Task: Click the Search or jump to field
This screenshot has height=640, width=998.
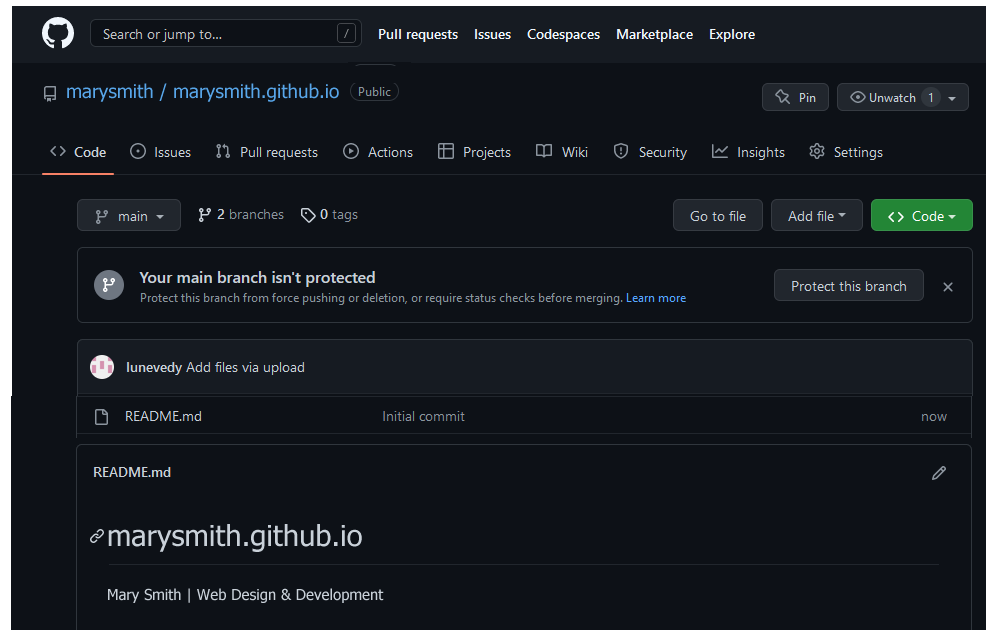Action: pos(225,34)
